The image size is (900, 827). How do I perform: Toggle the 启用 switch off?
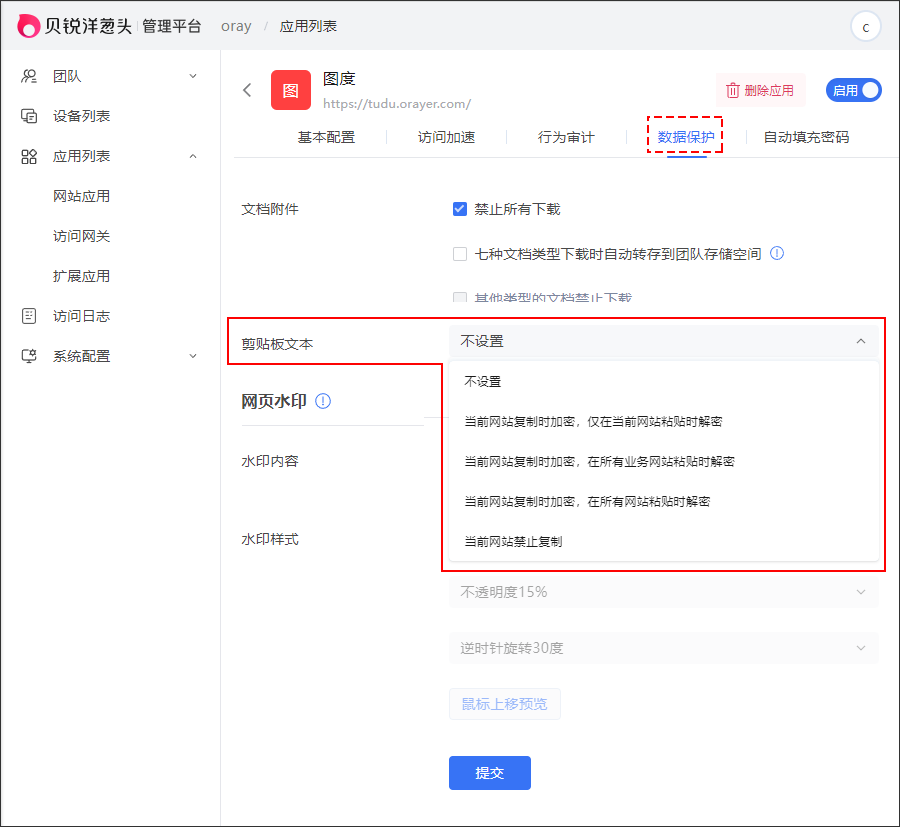coord(853,90)
